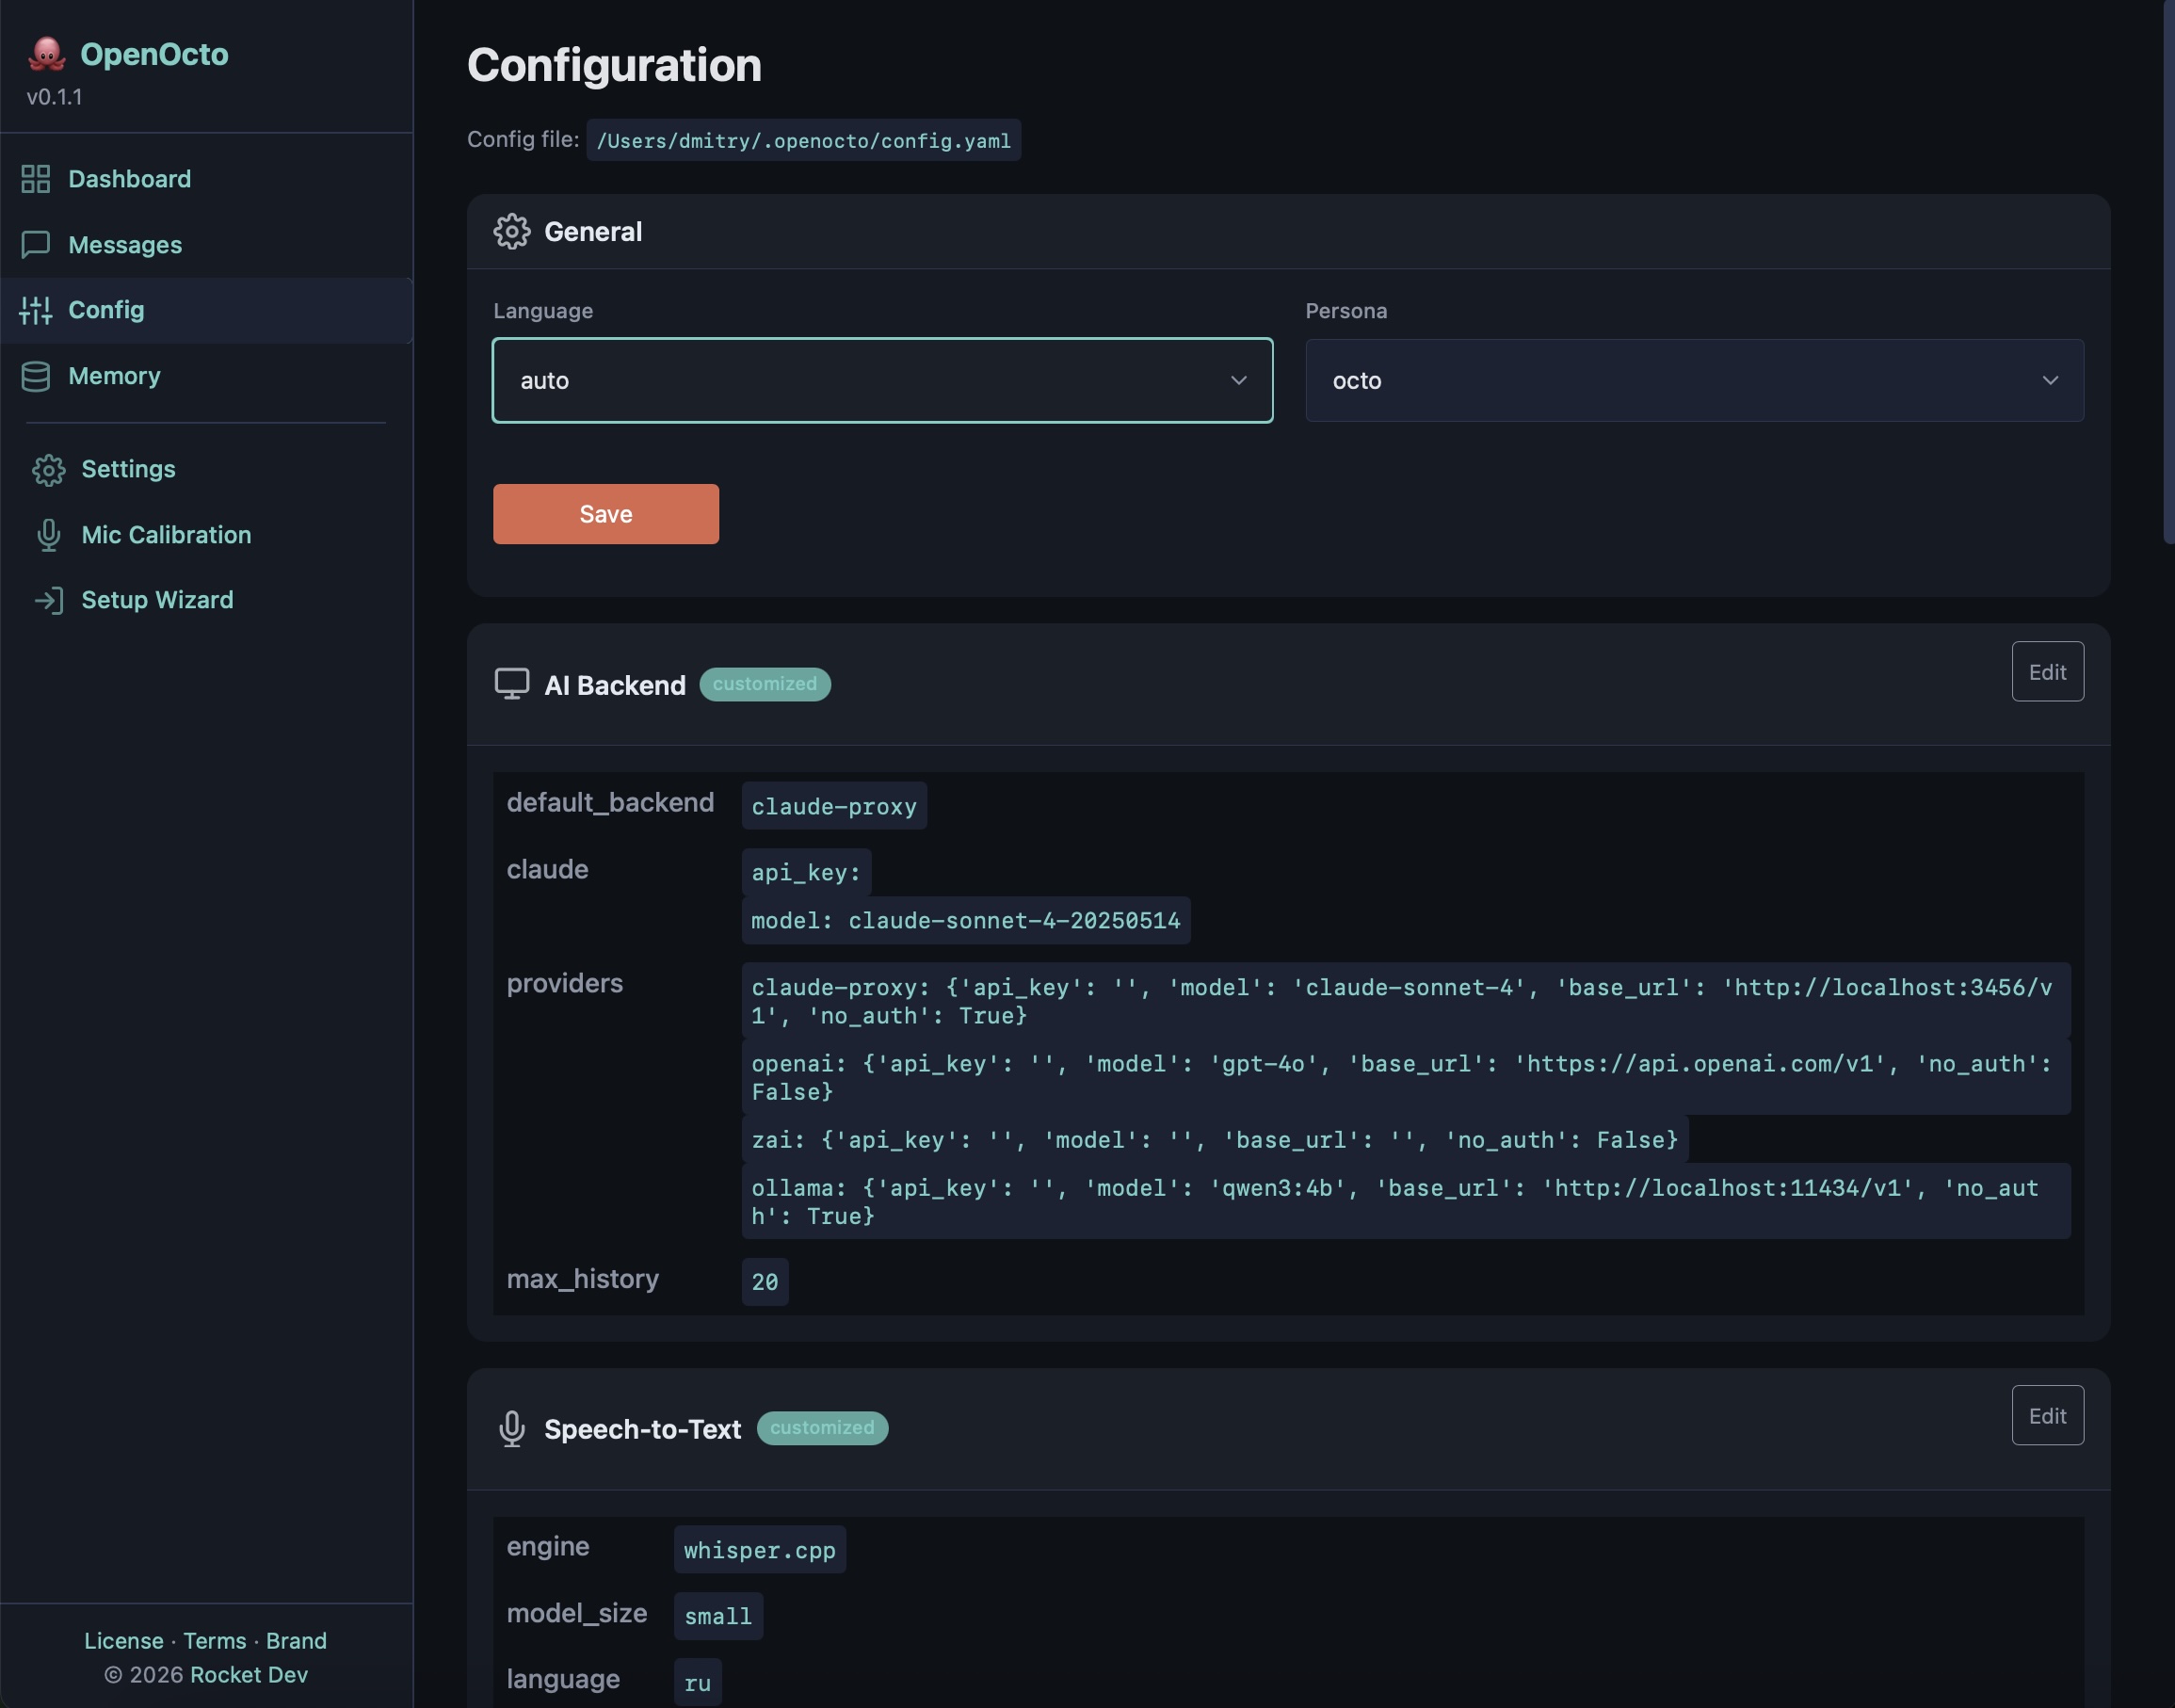Open Settings from the sidebar
Image resolution: width=2175 pixels, height=1708 pixels.
coord(206,469)
